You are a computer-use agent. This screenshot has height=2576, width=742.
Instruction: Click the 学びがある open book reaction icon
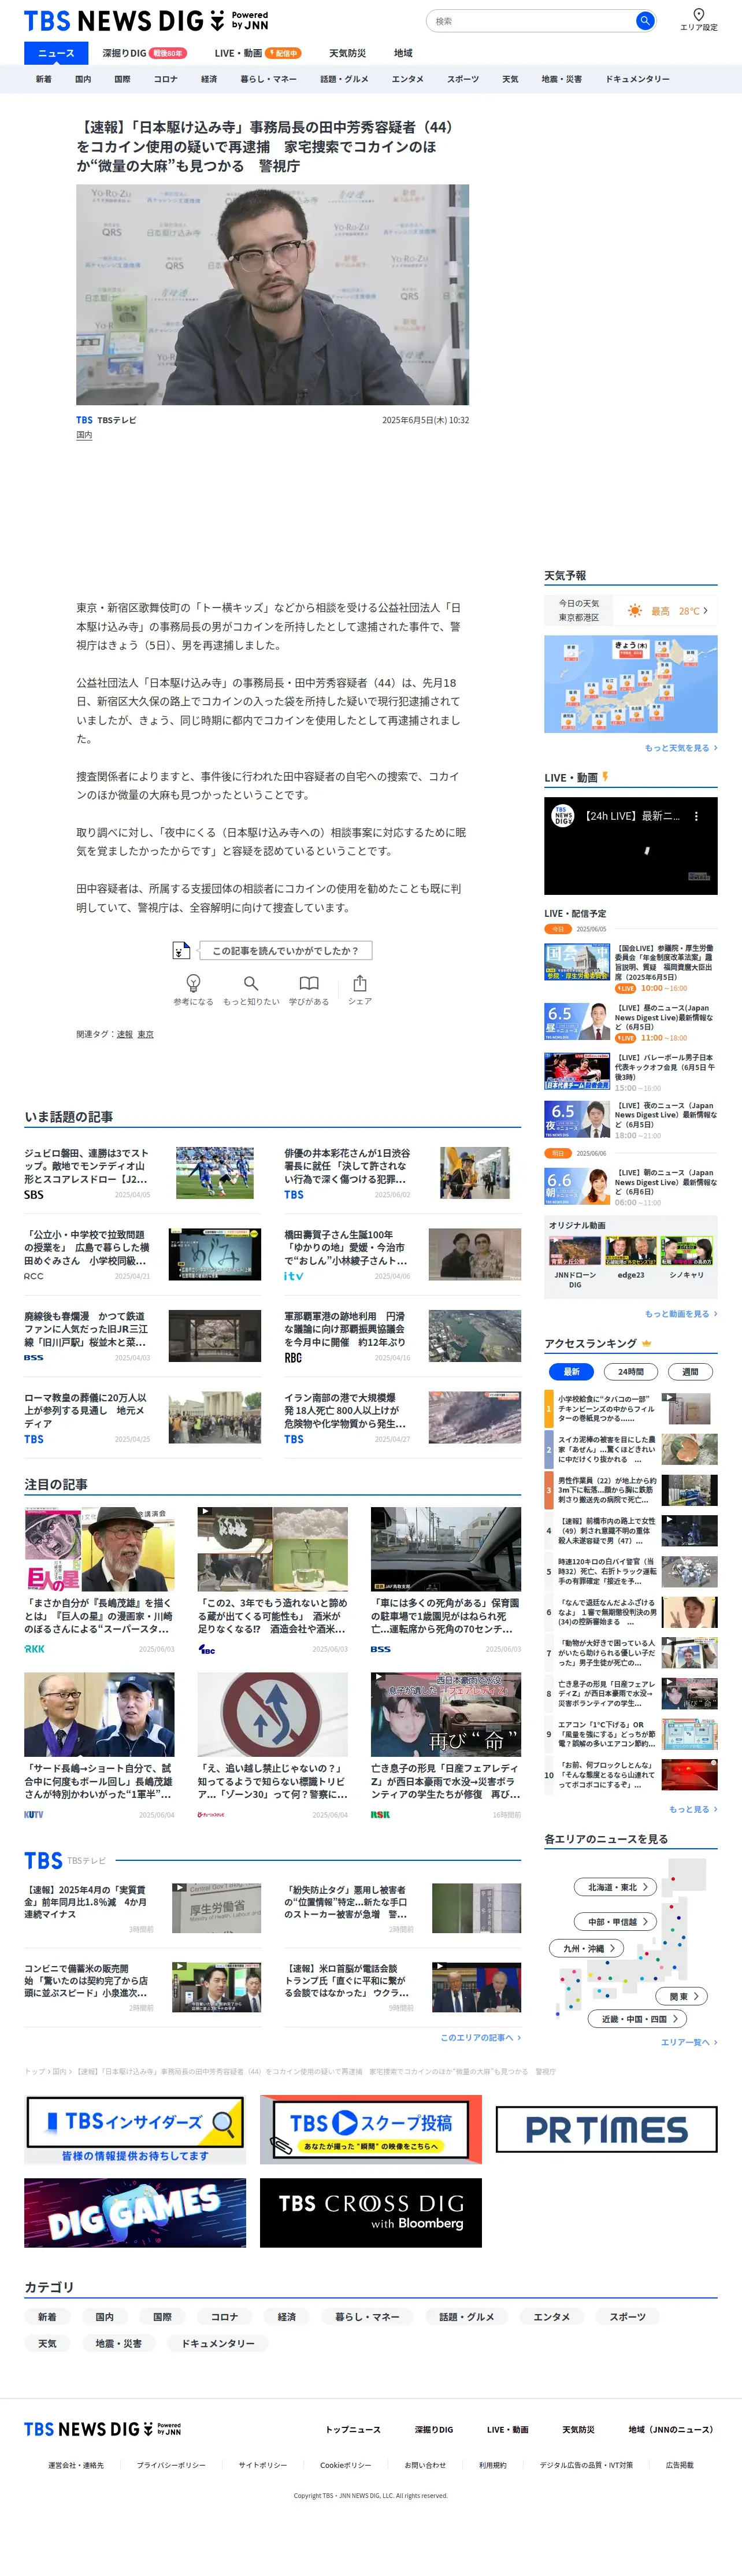(309, 983)
